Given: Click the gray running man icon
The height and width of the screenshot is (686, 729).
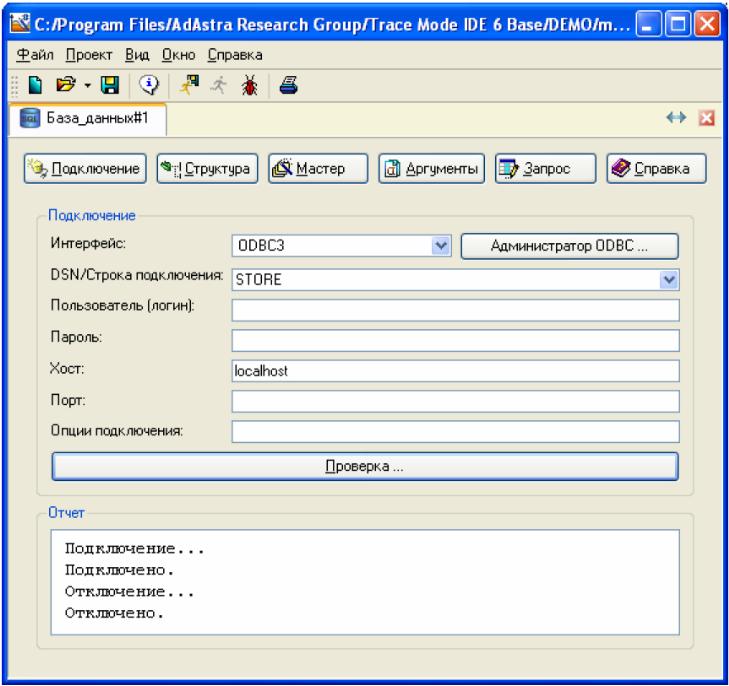Looking at the screenshot, I should point(219,85).
